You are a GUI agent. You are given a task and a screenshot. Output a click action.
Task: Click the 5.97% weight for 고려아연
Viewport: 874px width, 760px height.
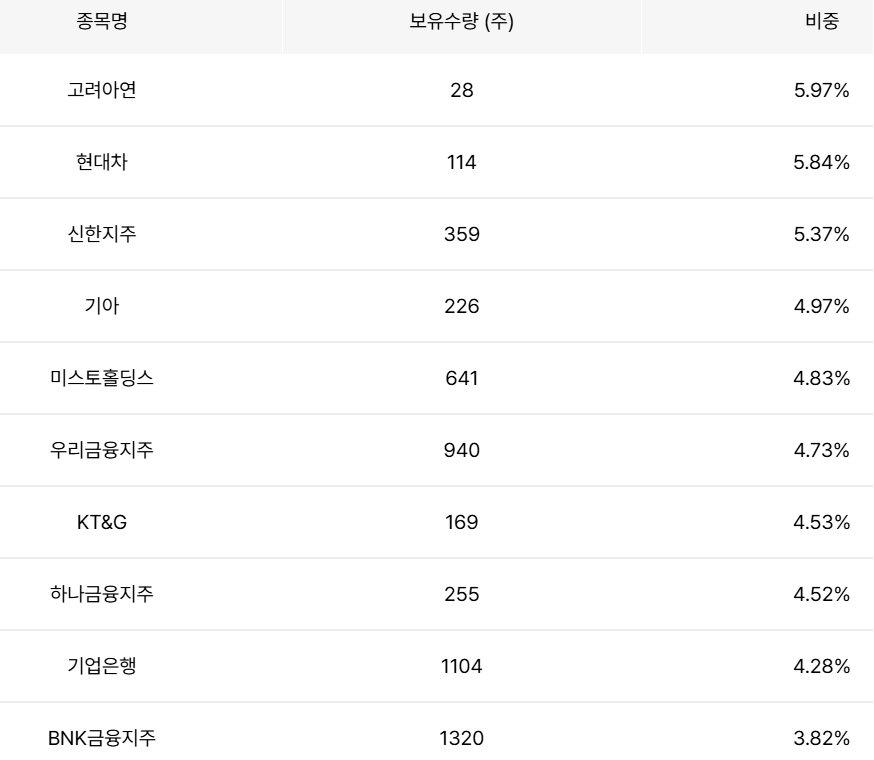(822, 90)
